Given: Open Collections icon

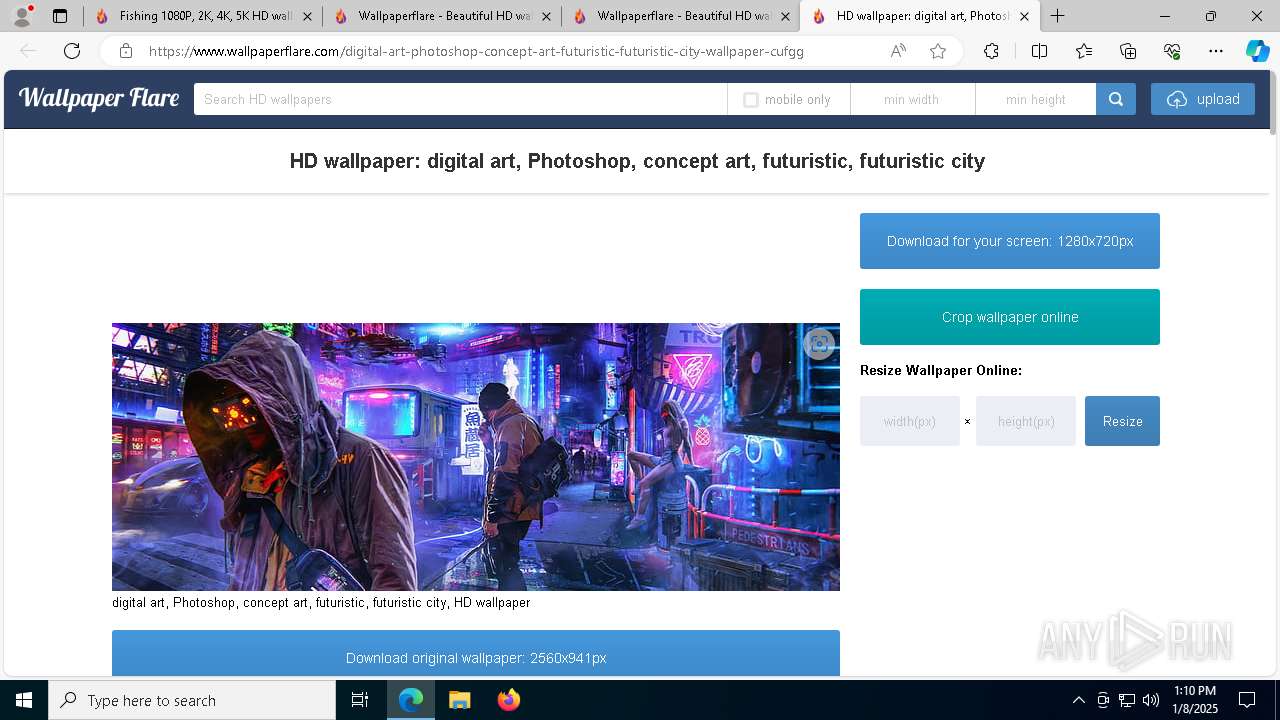Looking at the screenshot, I should (x=1128, y=51).
